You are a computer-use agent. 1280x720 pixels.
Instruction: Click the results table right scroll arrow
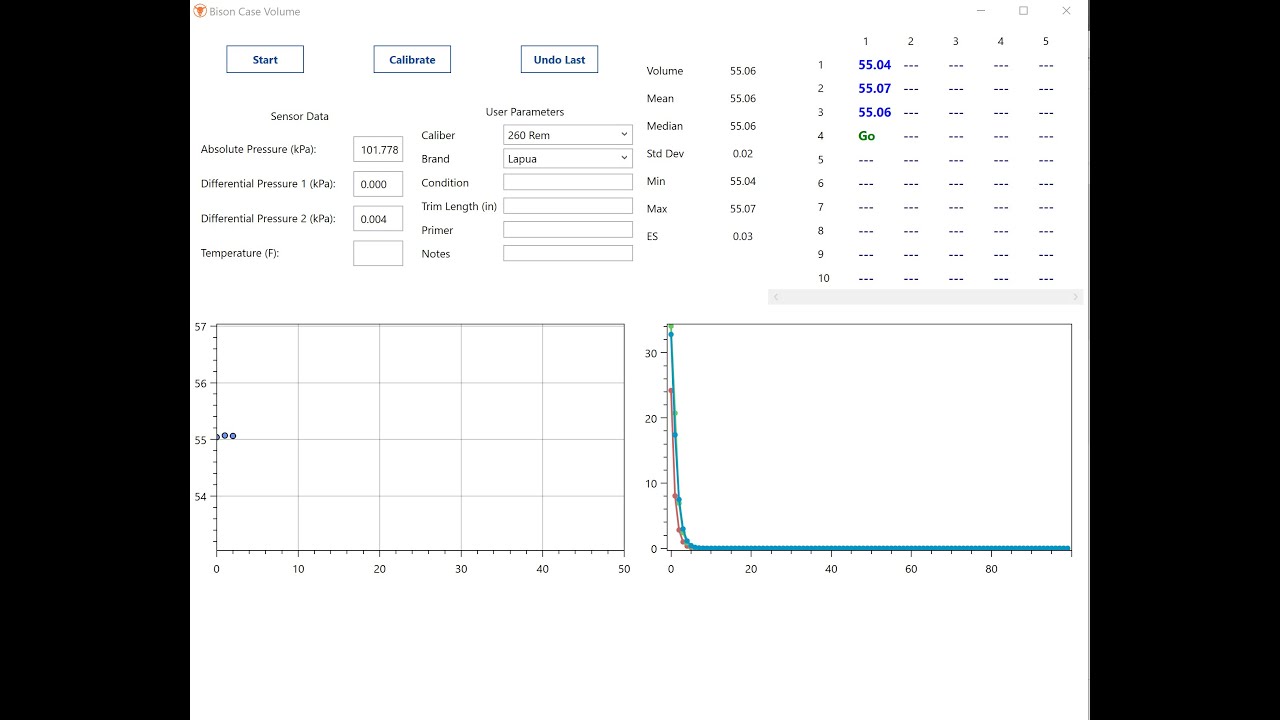[x=1076, y=297]
